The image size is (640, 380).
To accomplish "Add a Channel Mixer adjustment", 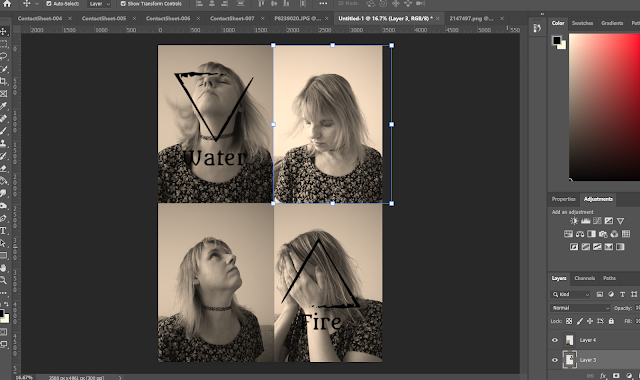I will (x=614, y=234).
